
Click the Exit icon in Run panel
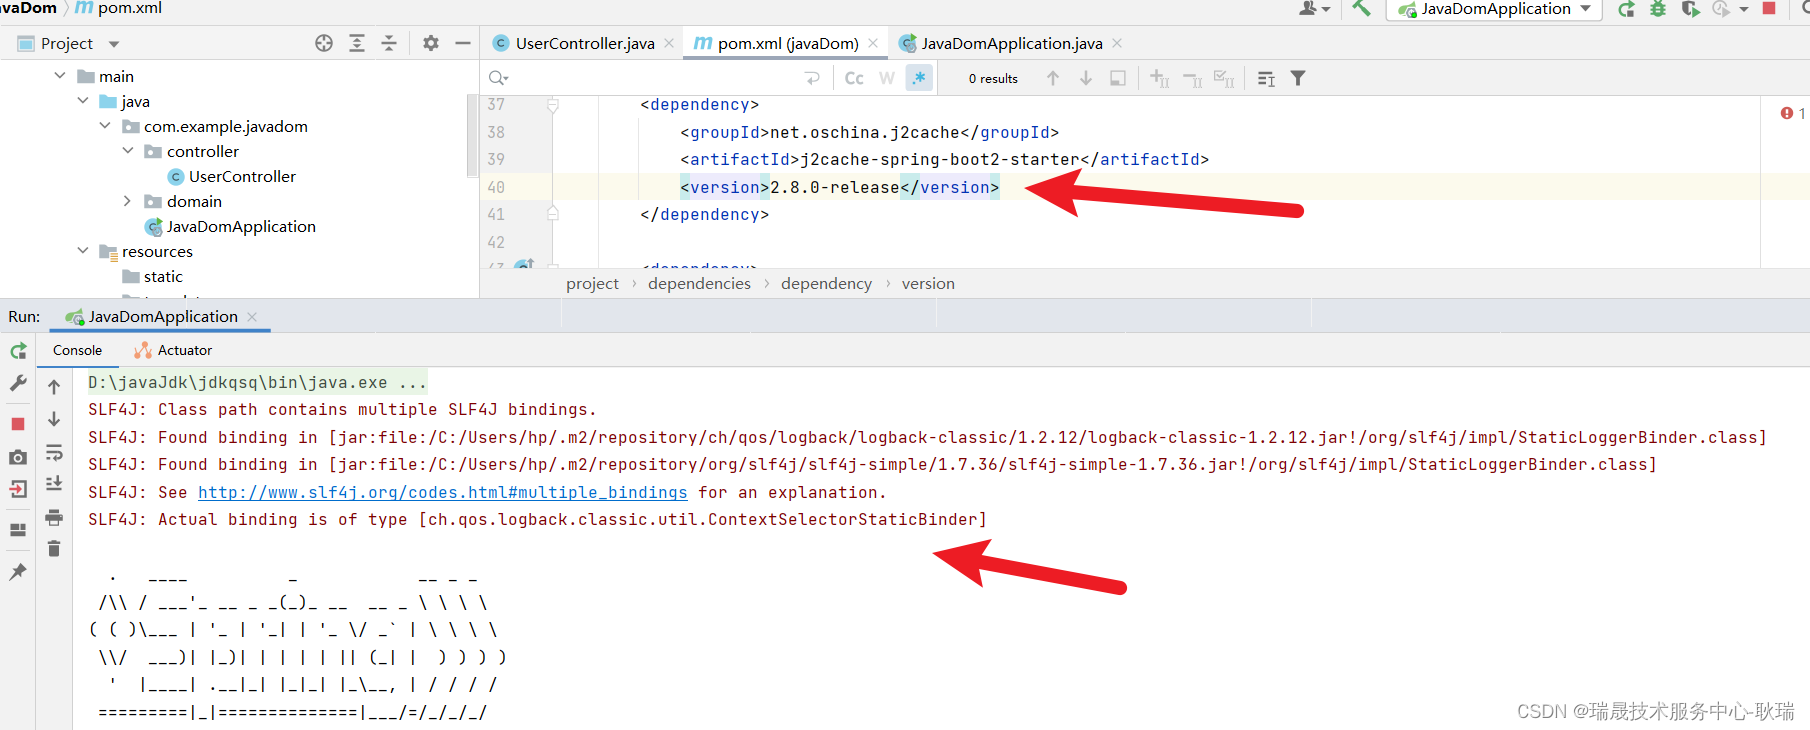click(x=18, y=489)
